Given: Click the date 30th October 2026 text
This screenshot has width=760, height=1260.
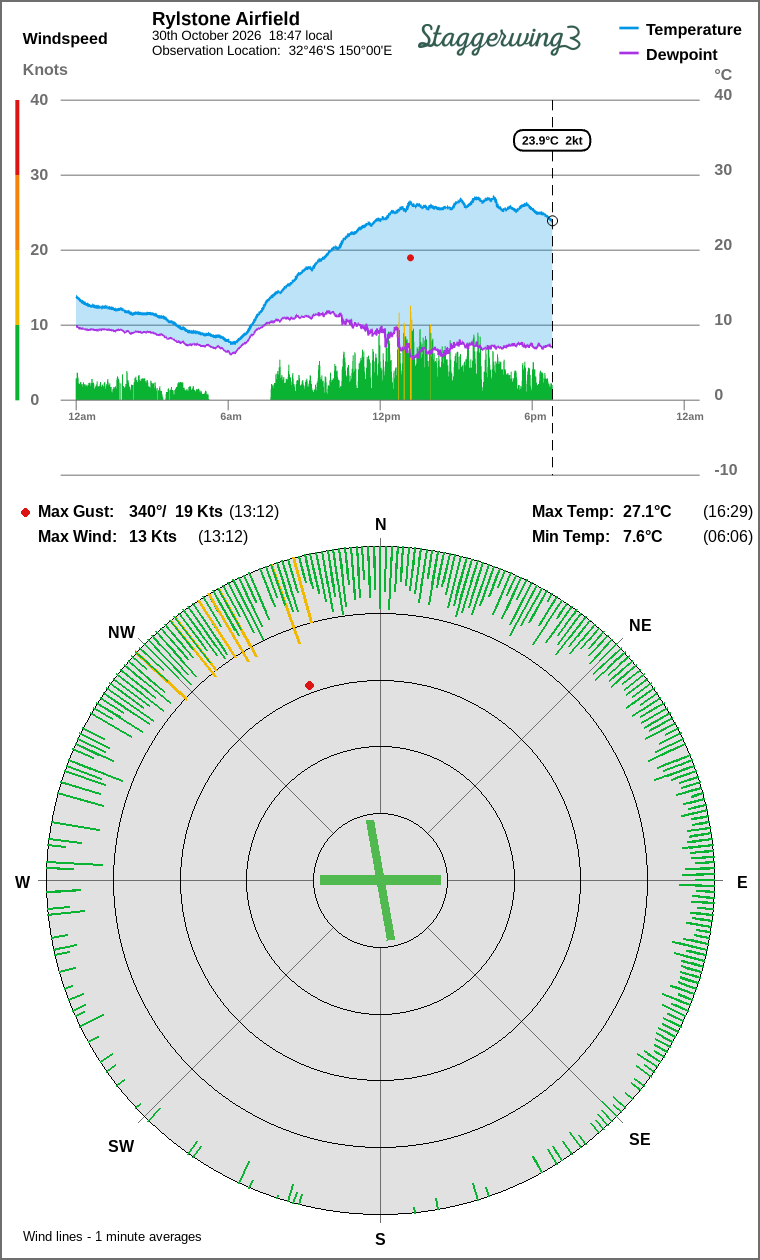Looking at the screenshot, I should coord(206,35).
